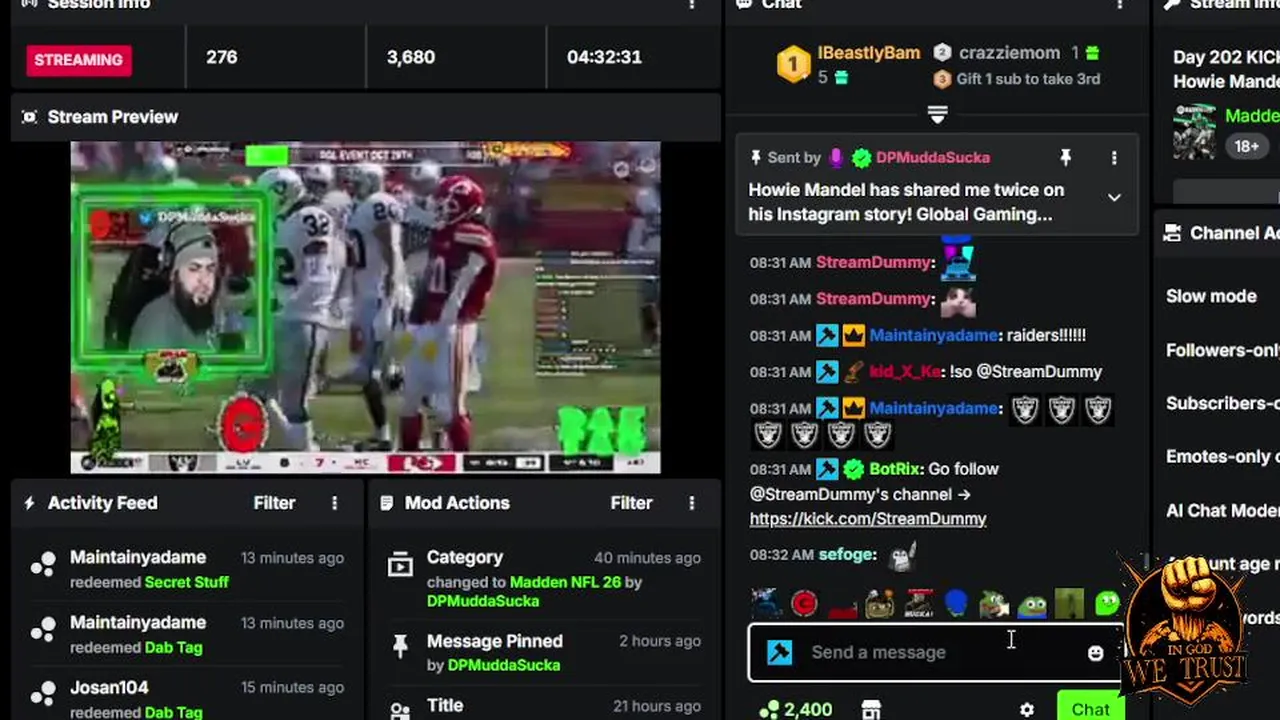
Task: Click the kid_X_Ke username in chat
Action: pyautogui.click(x=905, y=372)
